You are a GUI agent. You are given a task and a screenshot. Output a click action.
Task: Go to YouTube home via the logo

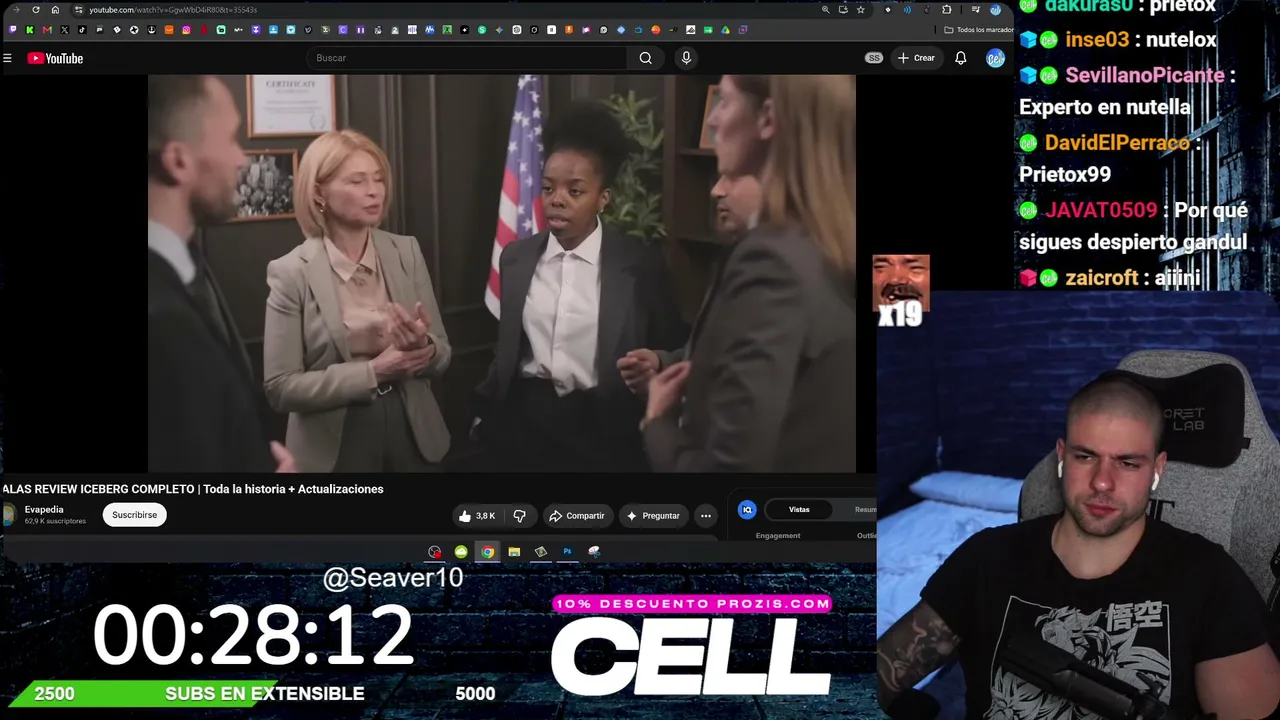55,58
